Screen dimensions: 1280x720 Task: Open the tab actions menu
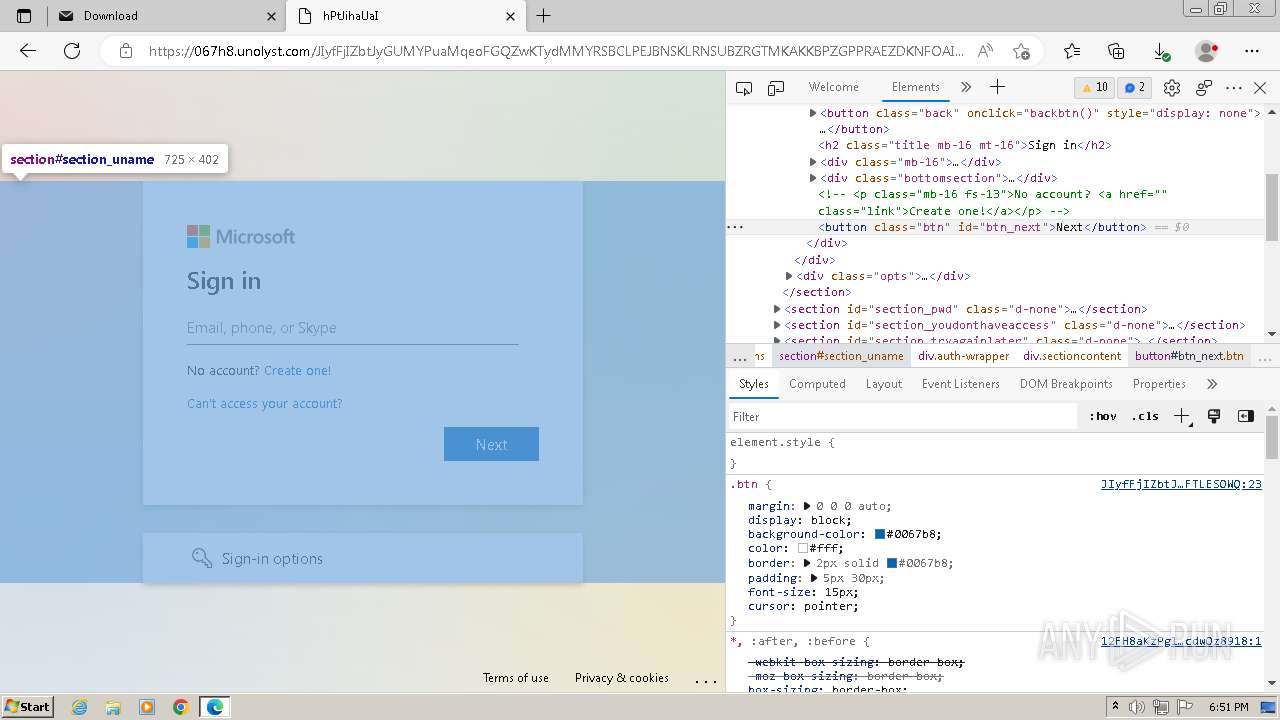pyautogui.click(x=24, y=16)
